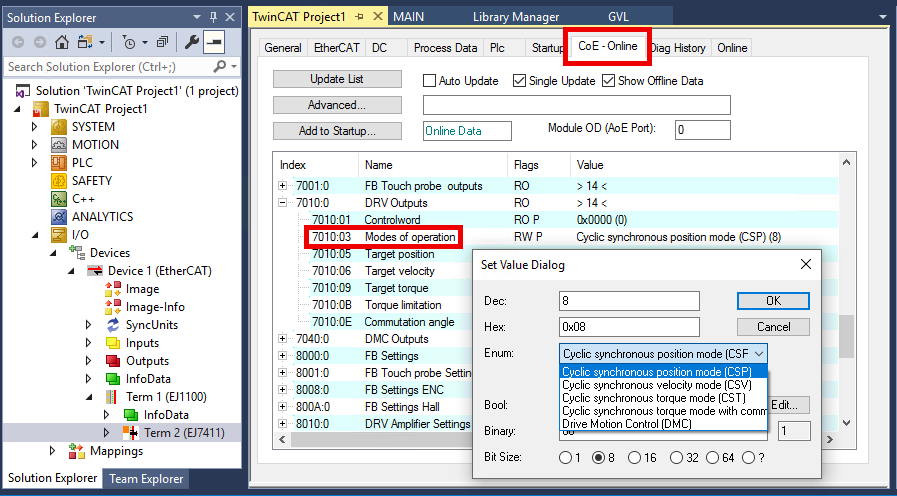Image resolution: width=897 pixels, height=496 pixels.
Task: Pin the TwinCAT Project1 document tab
Action: (359, 17)
